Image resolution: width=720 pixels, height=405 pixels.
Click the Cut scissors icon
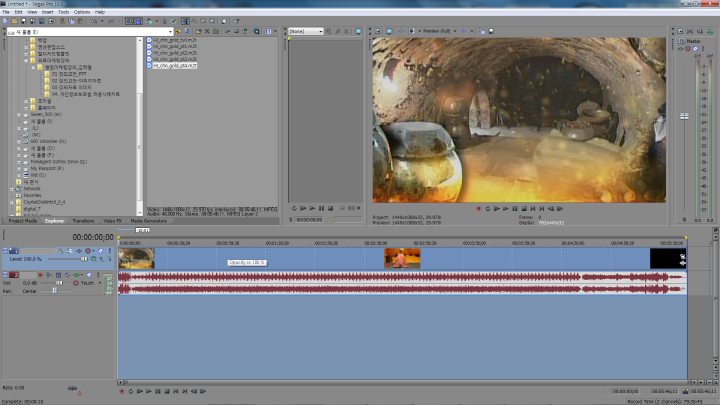[x=62, y=21]
